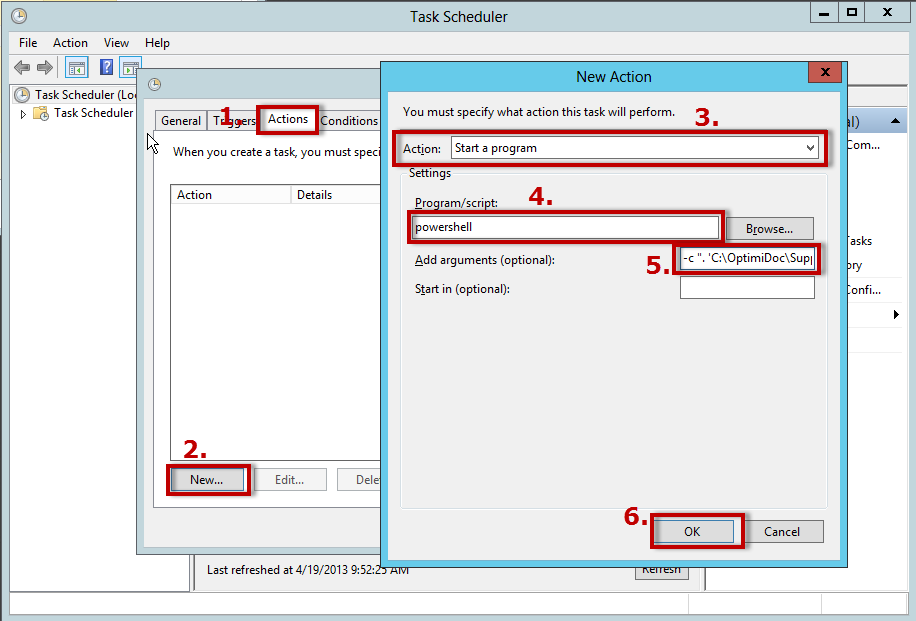Click the Start in (optional) field

pos(747,289)
